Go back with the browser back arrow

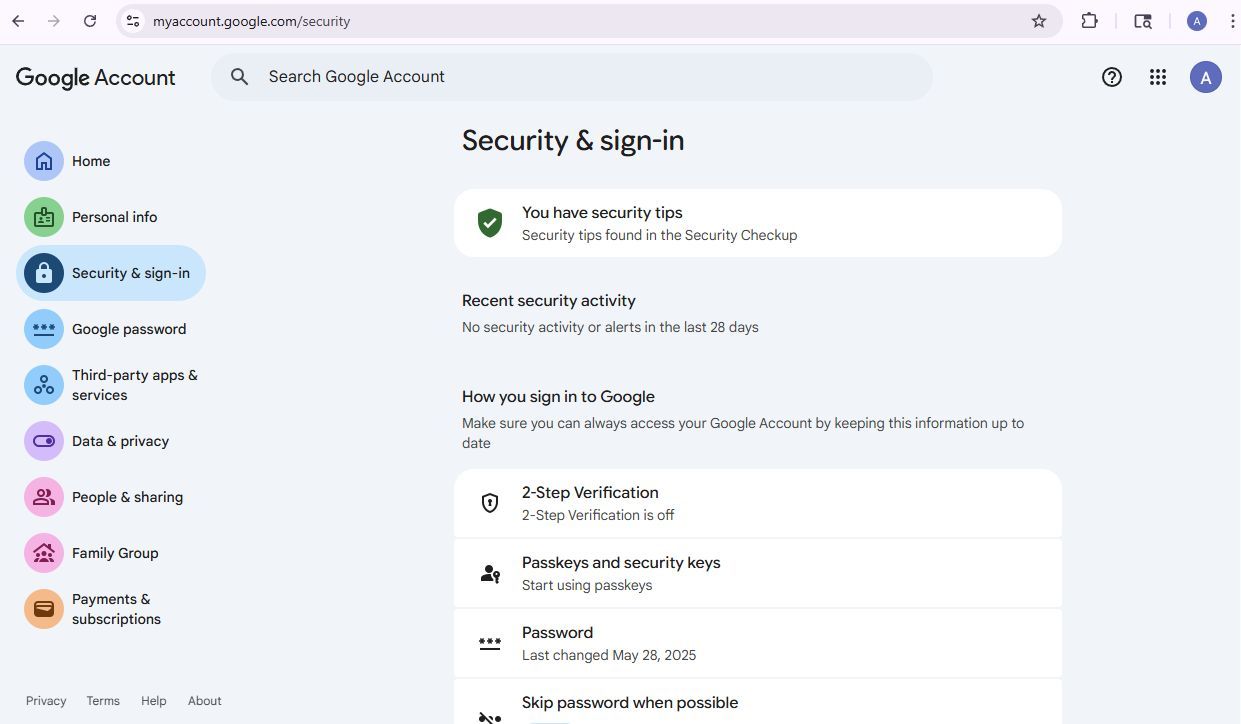point(18,21)
